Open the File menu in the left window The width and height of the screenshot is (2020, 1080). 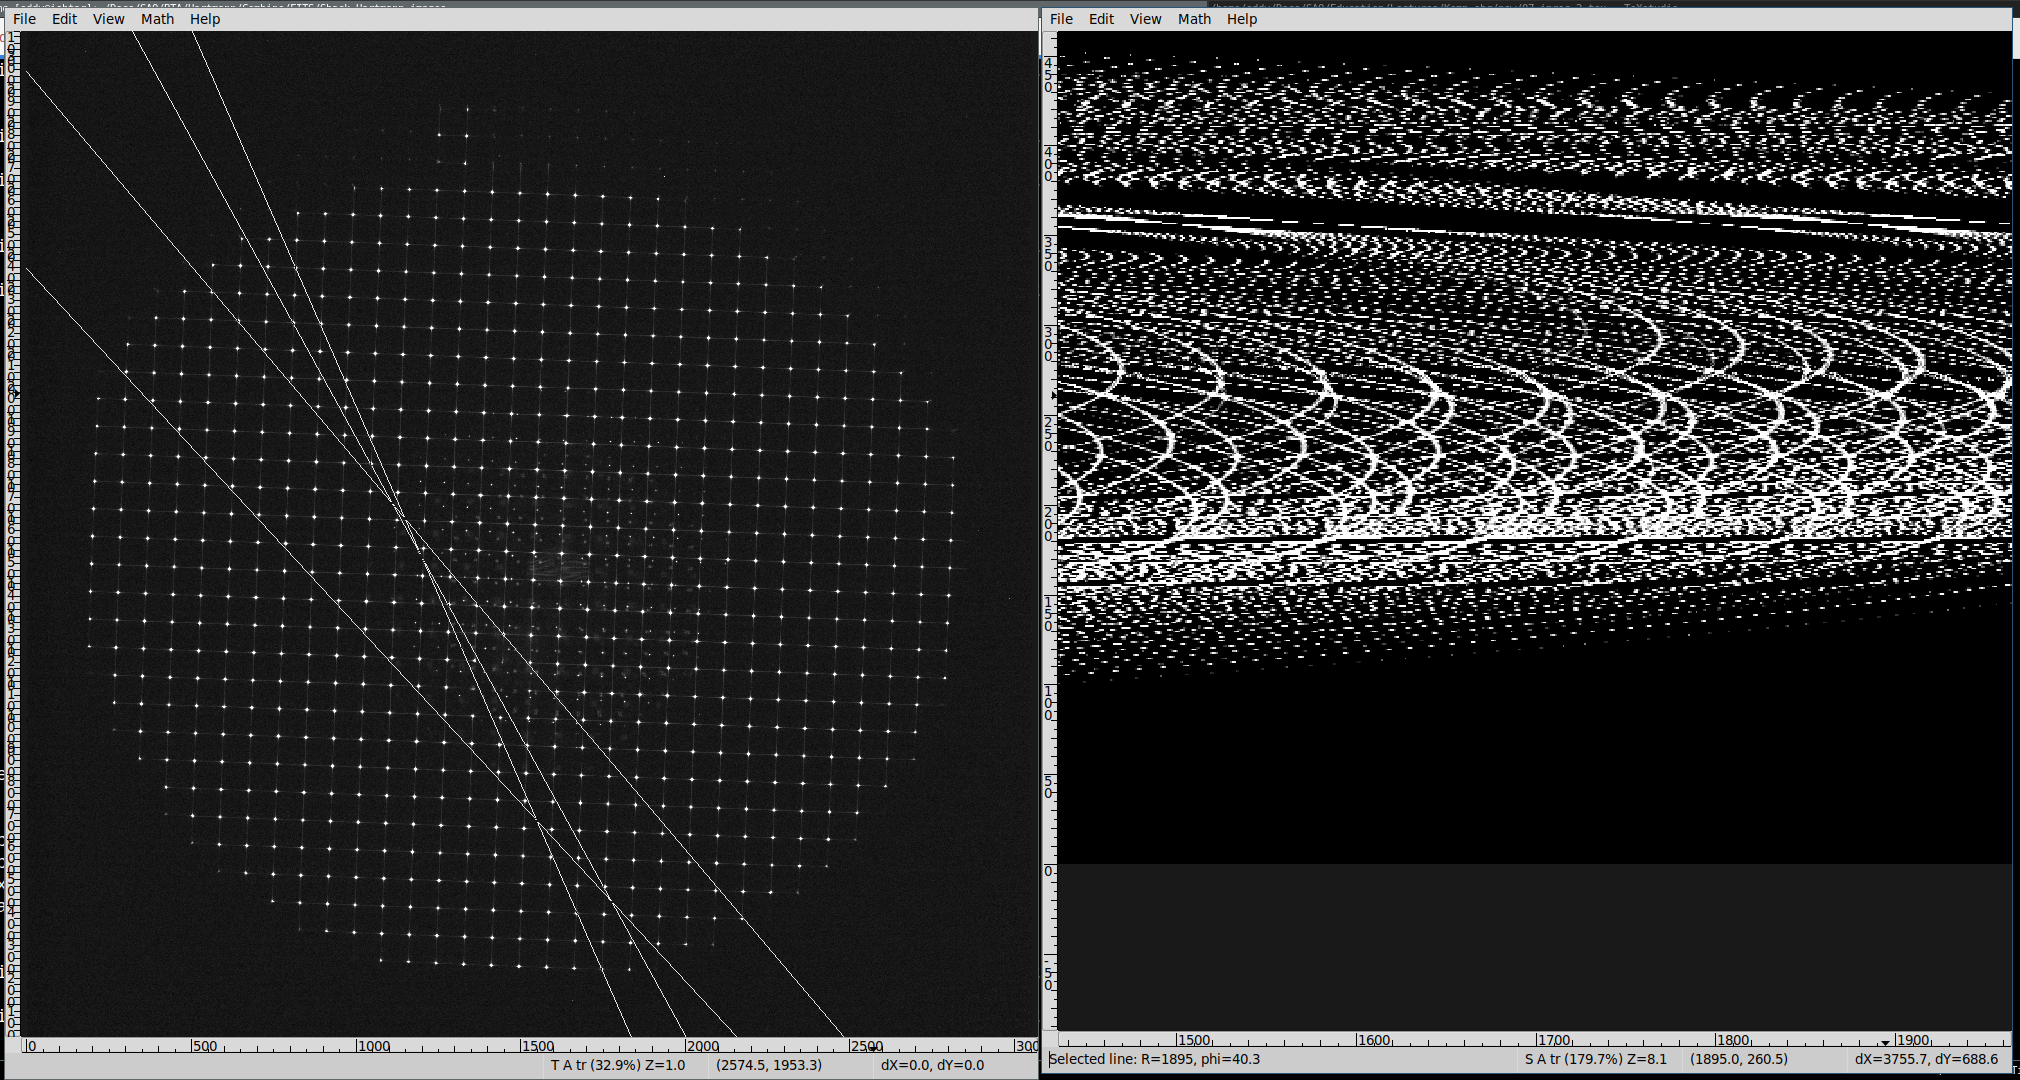coord(24,19)
